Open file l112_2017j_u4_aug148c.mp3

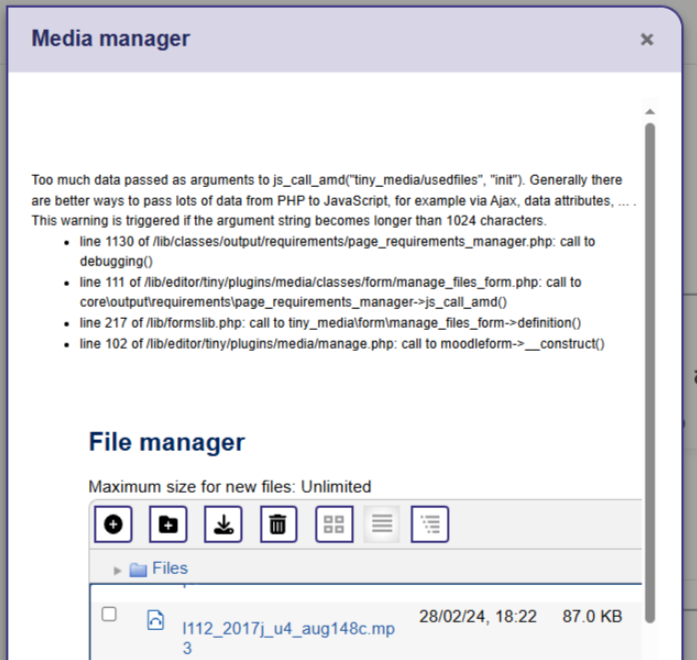coord(288,638)
